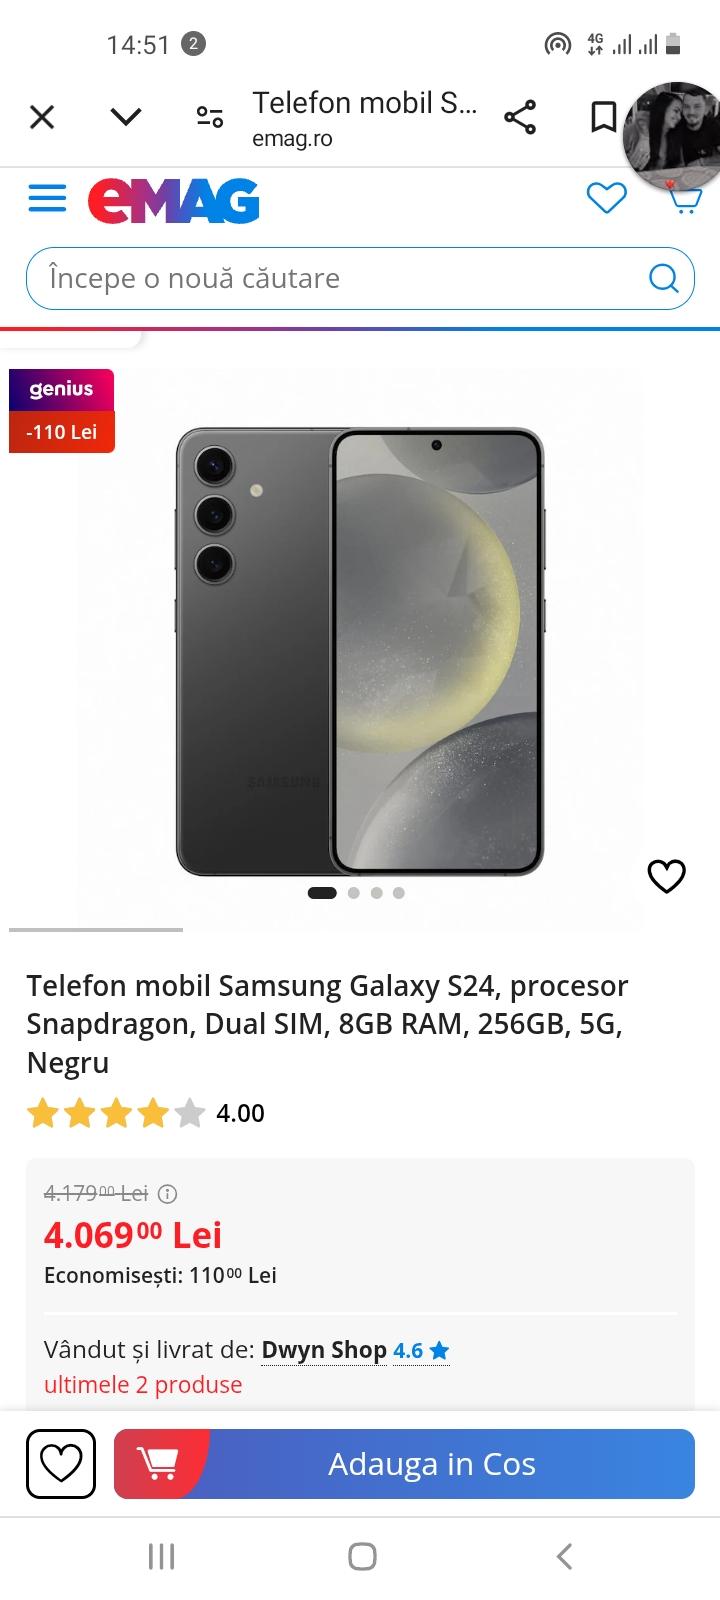This screenshot has height=1600, width=720.
Task: Expand the browser tab chevron dropdown
Action: 126,117
